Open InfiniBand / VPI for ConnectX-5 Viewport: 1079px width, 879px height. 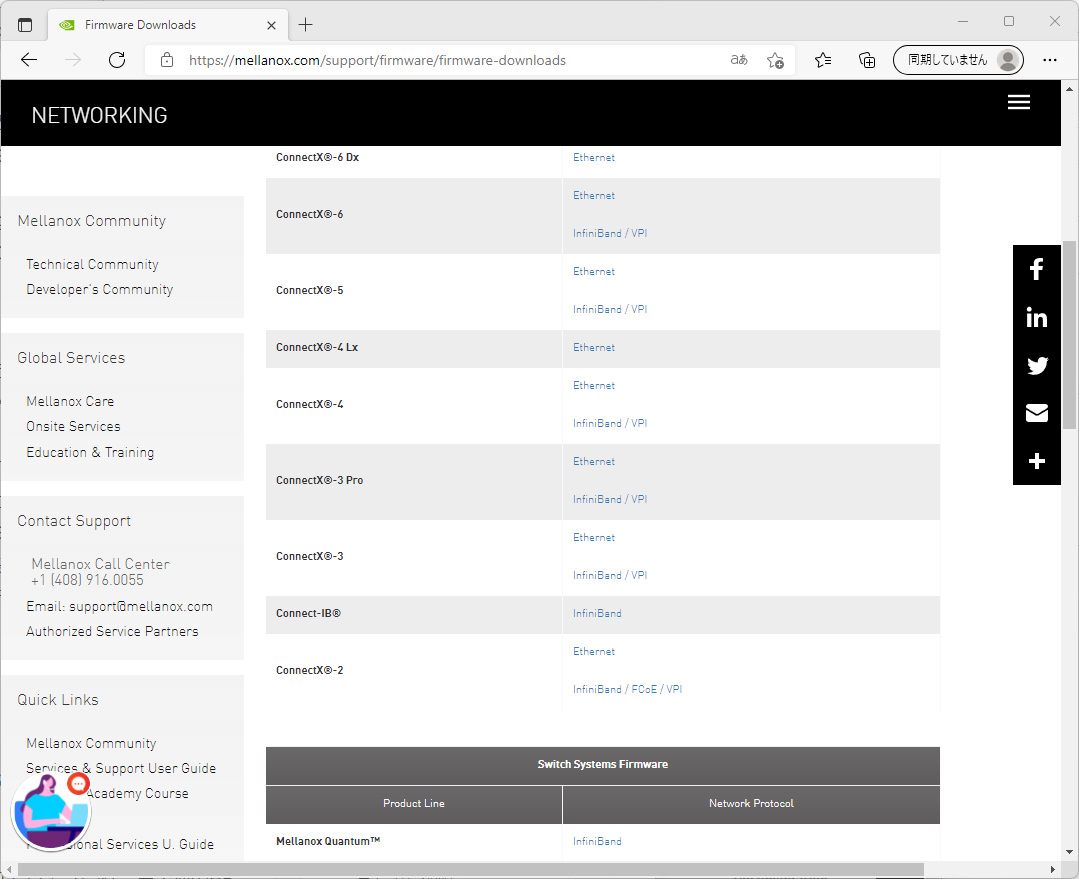(x=610, y=310)
